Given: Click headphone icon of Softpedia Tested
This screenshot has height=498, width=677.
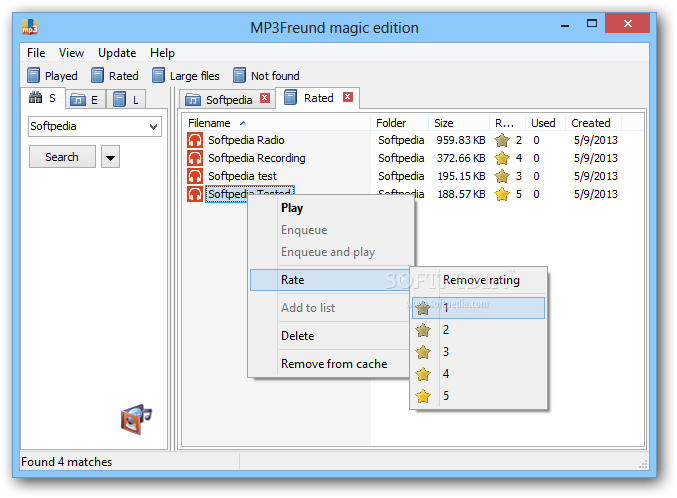Looking at the screenshot, I should pyautogui.click(x=195, y=194).
